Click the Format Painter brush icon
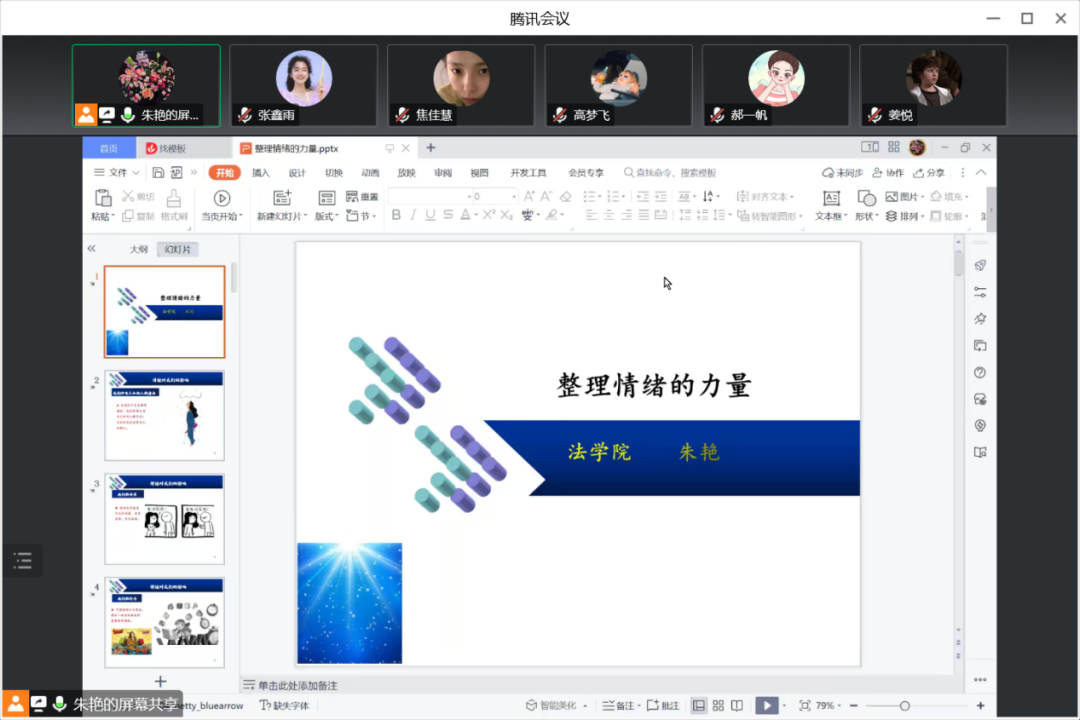Viewport: 1080px width, 720px height. 174,198
